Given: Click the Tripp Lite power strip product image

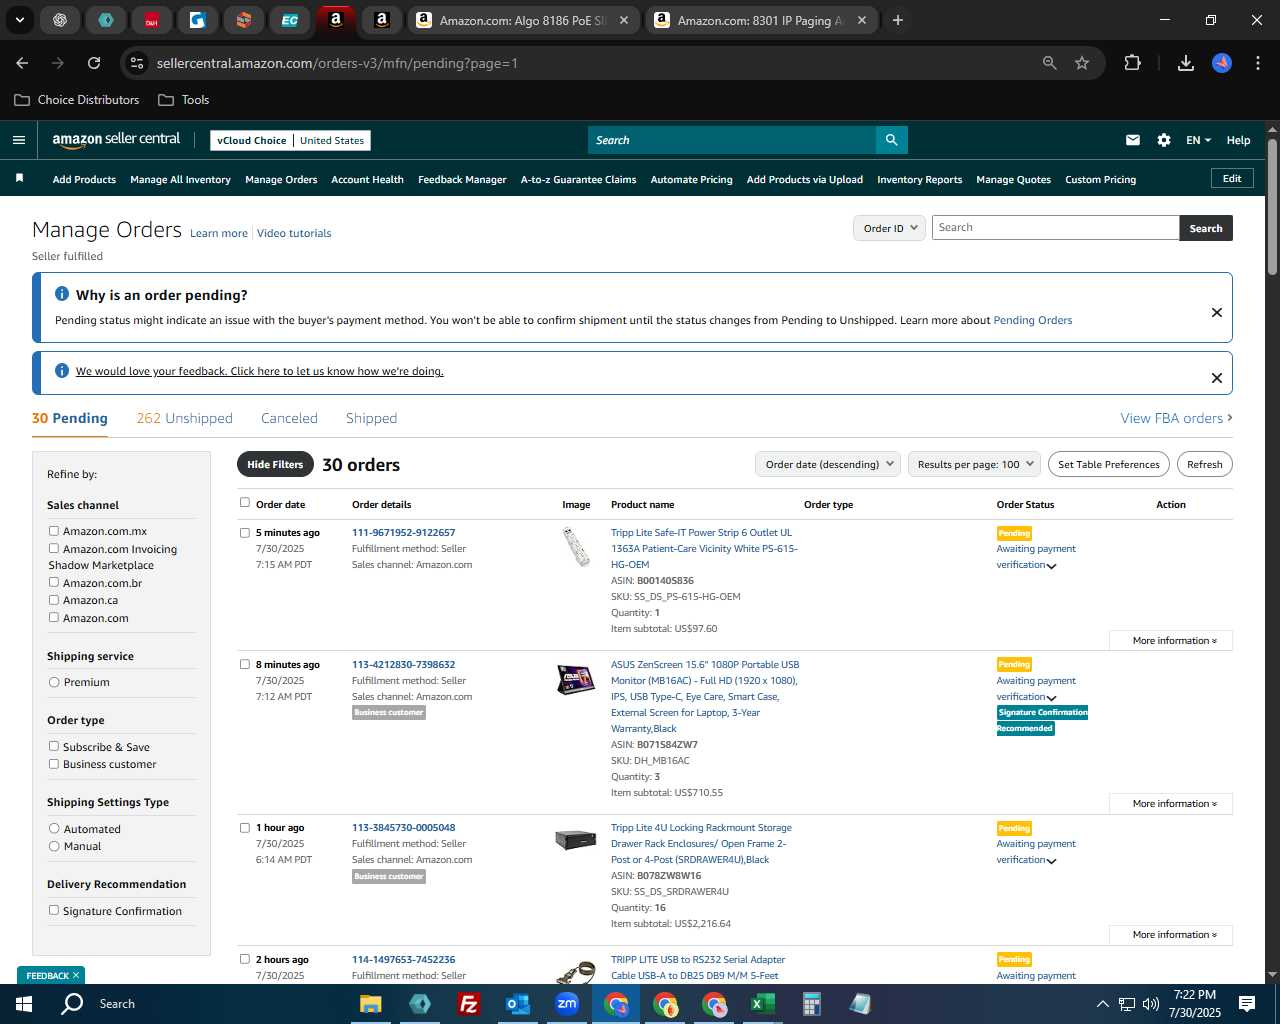Looking at the screenshot, I should point(576,547).
